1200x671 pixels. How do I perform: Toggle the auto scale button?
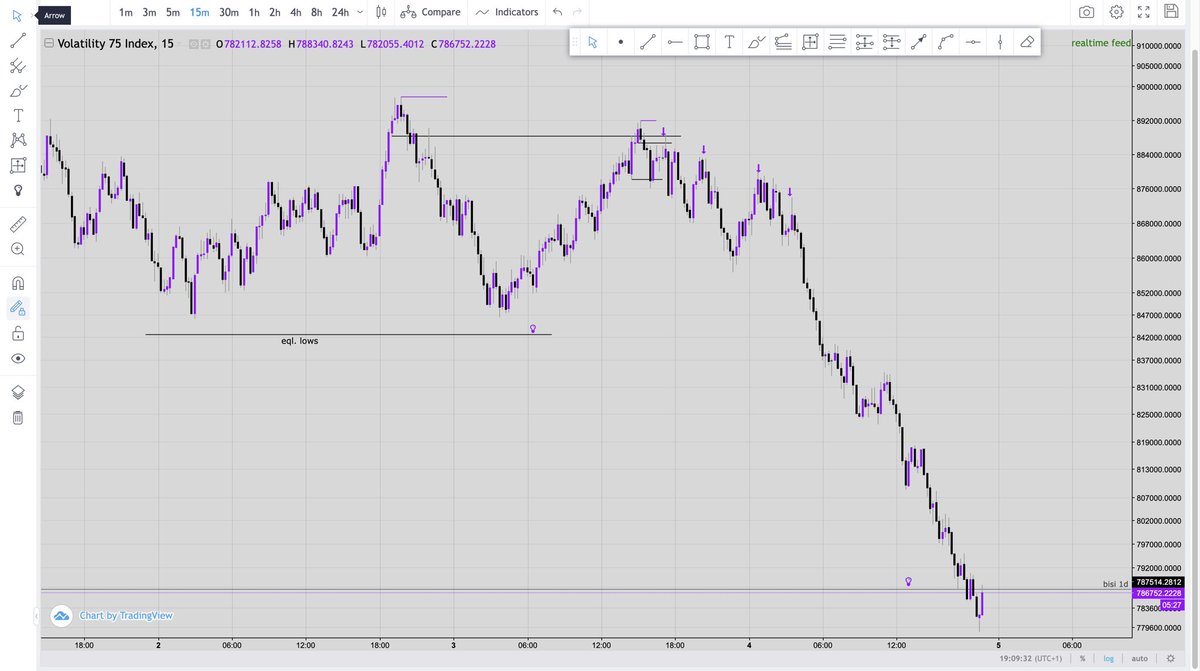point(1139,658)
